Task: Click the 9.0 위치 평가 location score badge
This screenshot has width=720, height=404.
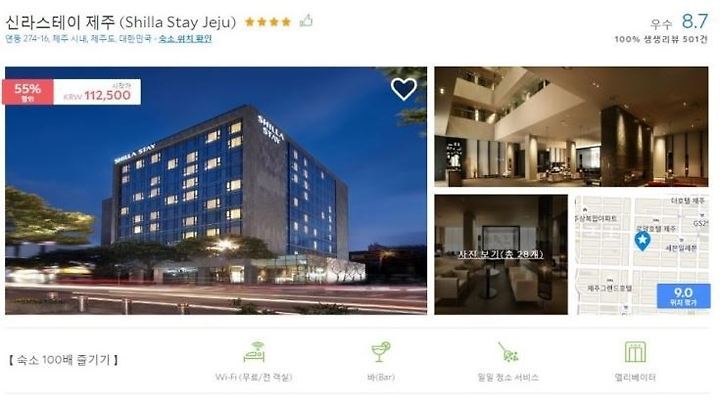Action: pos(683,296)
